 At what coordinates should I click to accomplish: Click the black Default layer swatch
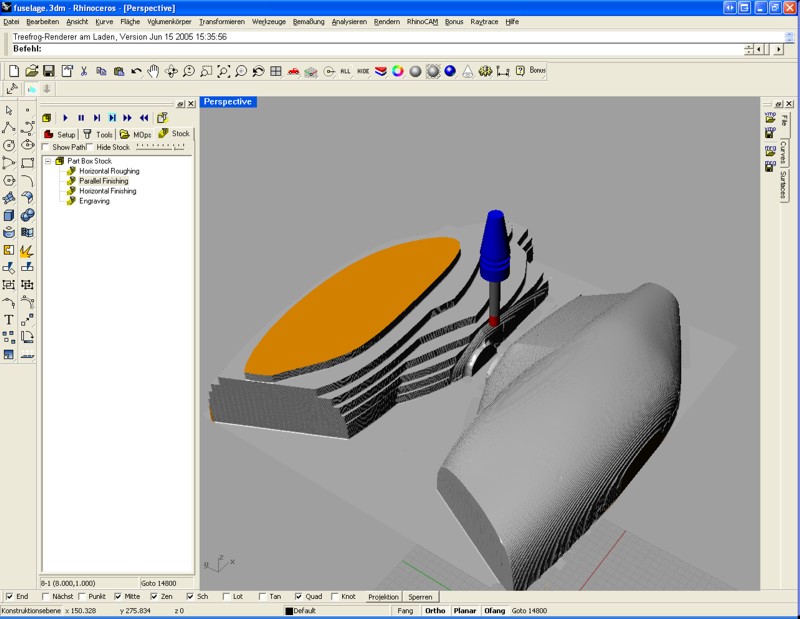pos(289,611)
